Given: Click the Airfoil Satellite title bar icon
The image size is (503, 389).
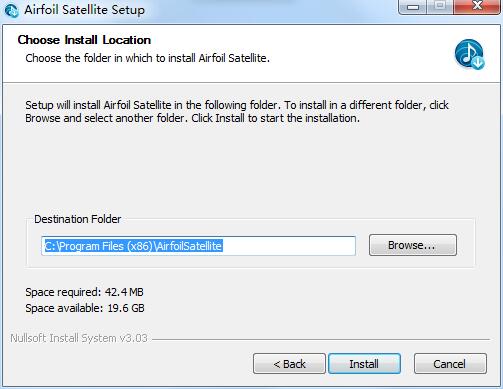Looking at the screenshot, I should pos(12,10).
